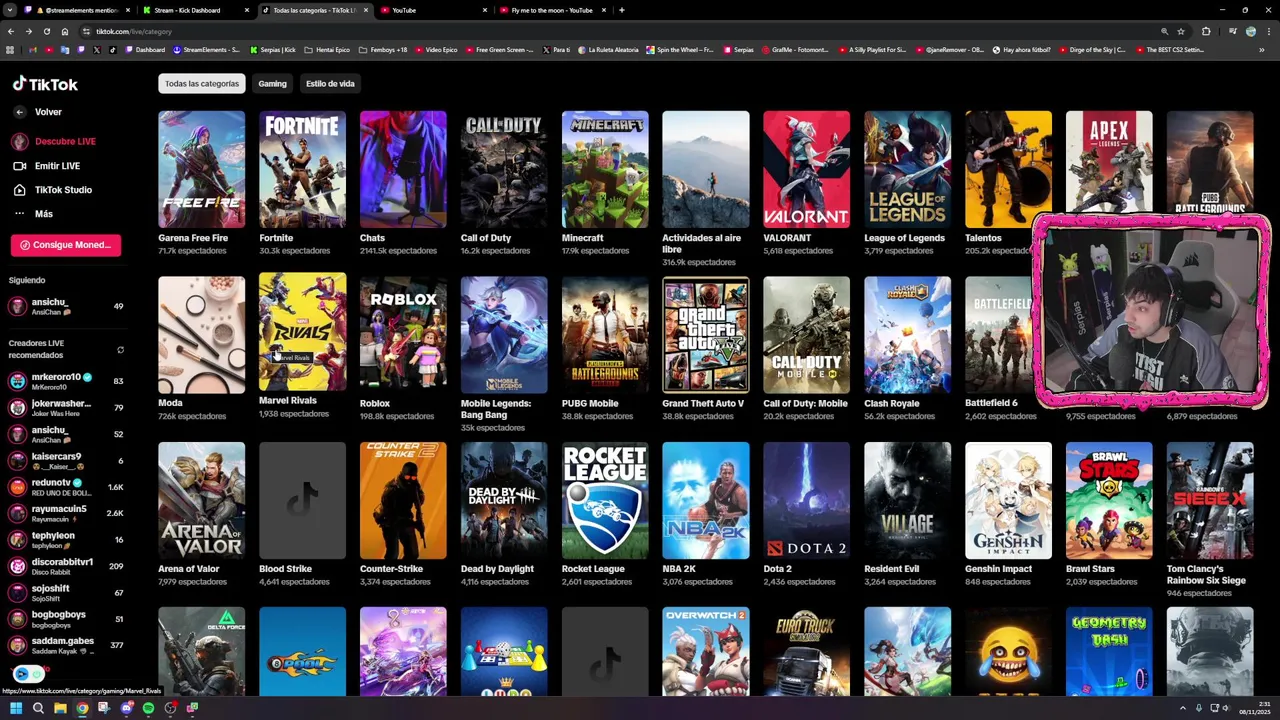This screenshot has height=720, width=1280.
Task: Open Dota 2 category thumbnail
Action: (x=806, y=500)
